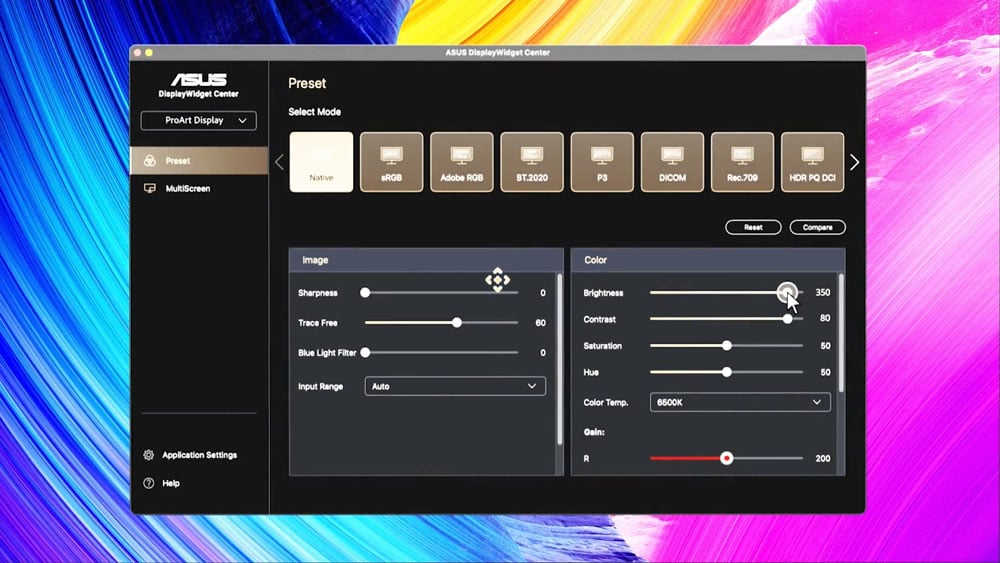Switch to BT.2020 preset mode
The width and height of the screenshot is (1000, 563).
(x=532, y=162)
